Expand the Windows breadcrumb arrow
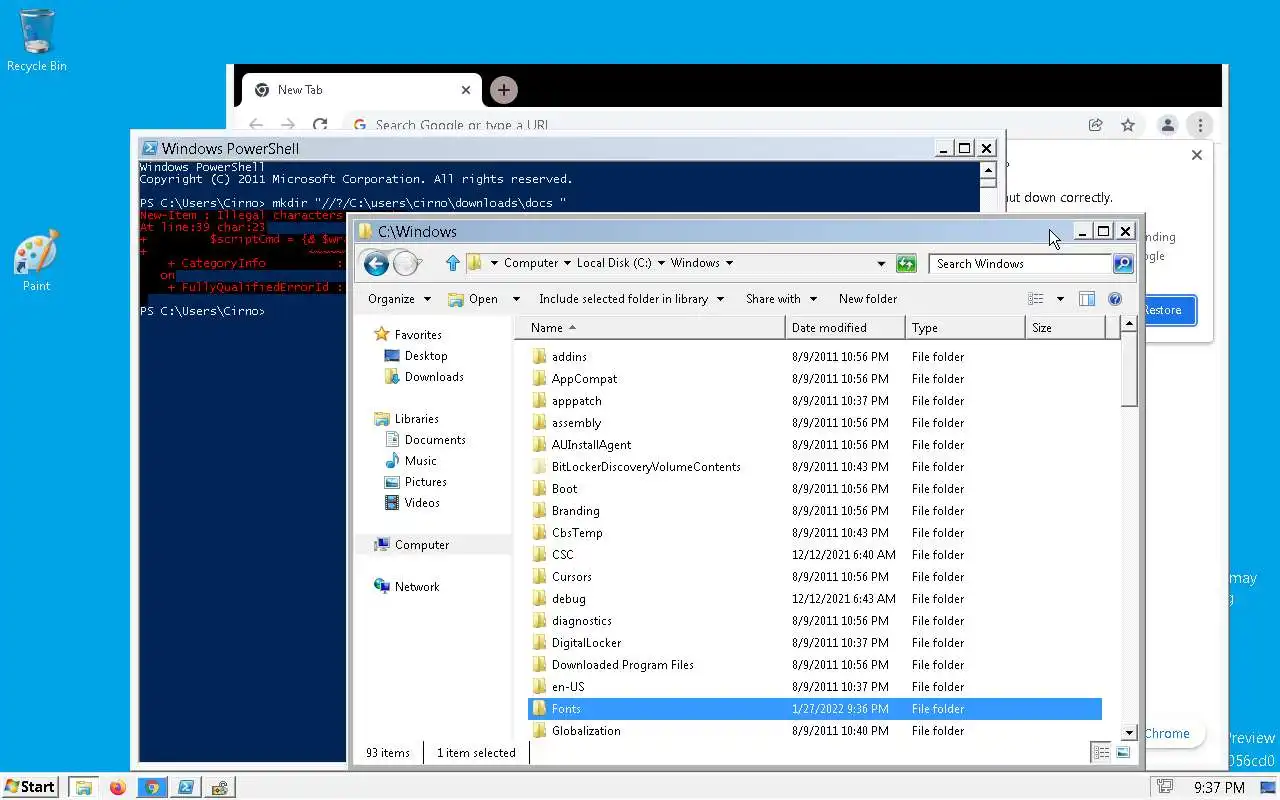The width and height of the screenshot is (1280, 800). click(729, 263)
